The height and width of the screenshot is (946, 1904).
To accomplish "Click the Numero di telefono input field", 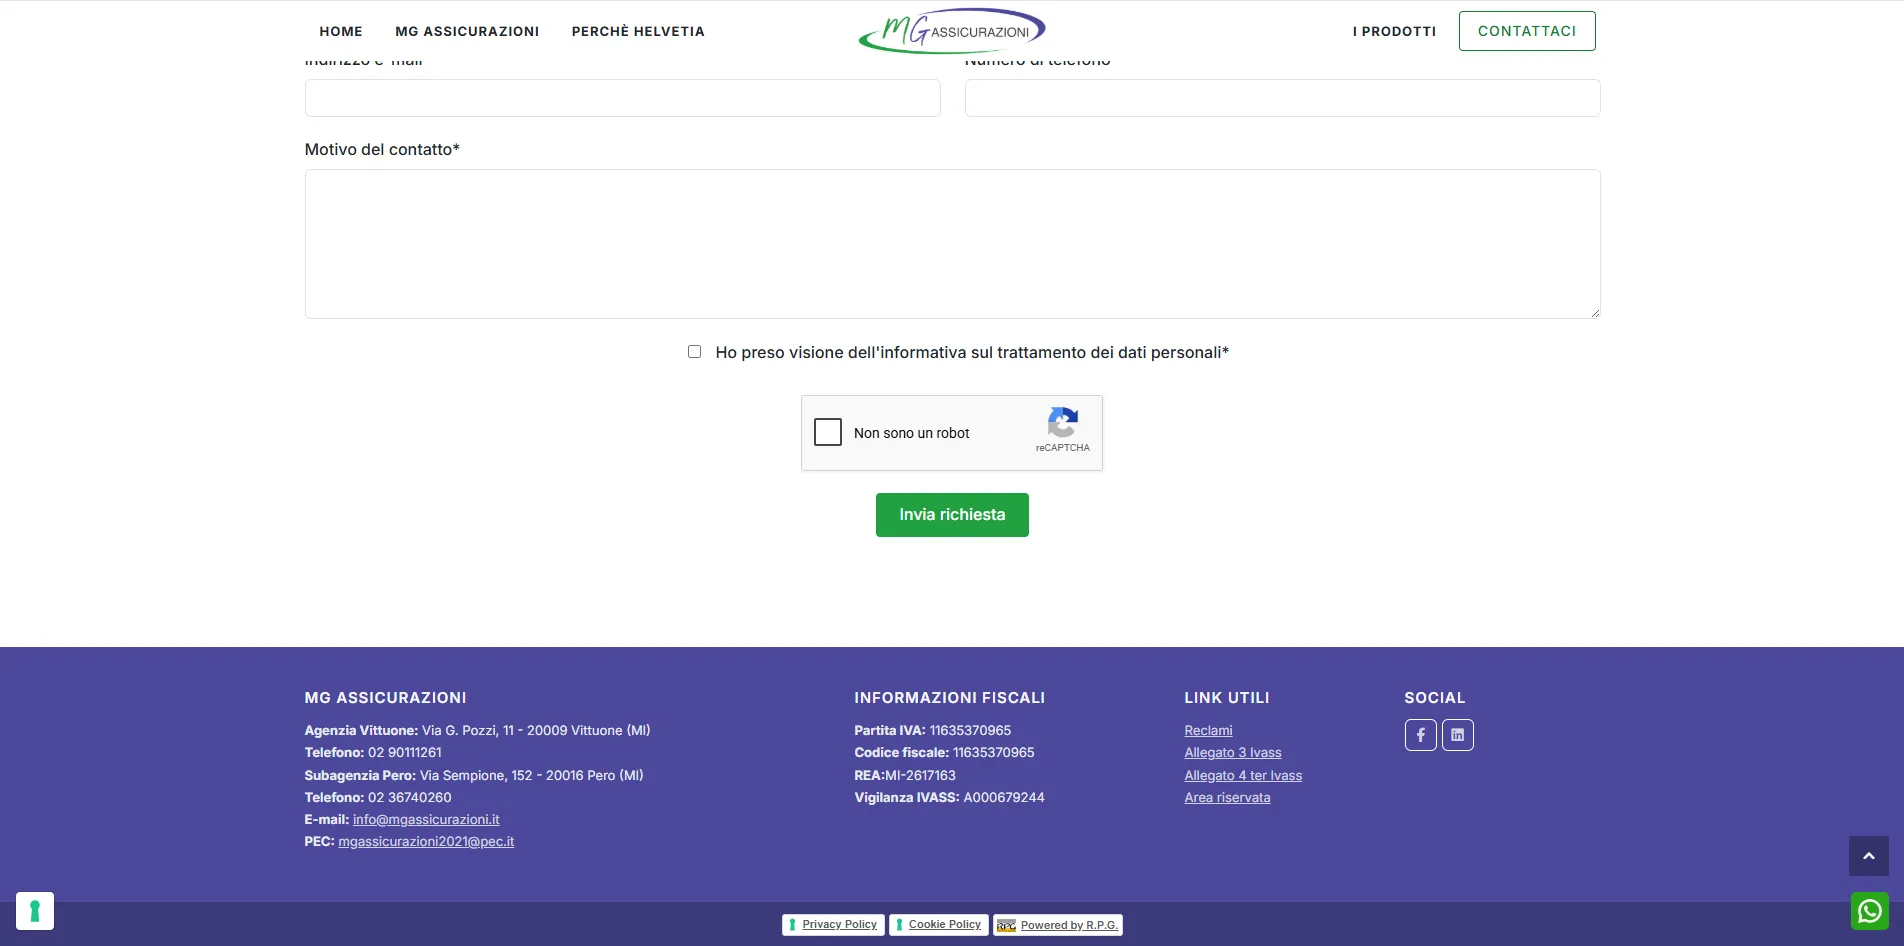I will [1282, 98].
